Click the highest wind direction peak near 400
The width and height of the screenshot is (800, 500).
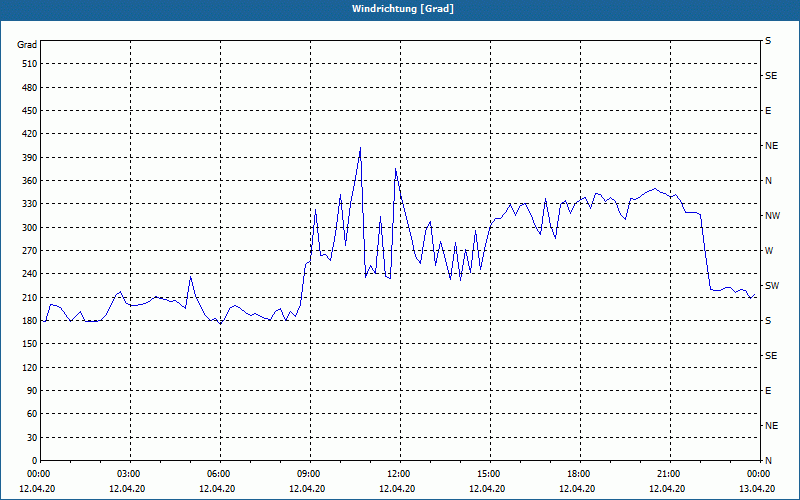click(360, 148)
